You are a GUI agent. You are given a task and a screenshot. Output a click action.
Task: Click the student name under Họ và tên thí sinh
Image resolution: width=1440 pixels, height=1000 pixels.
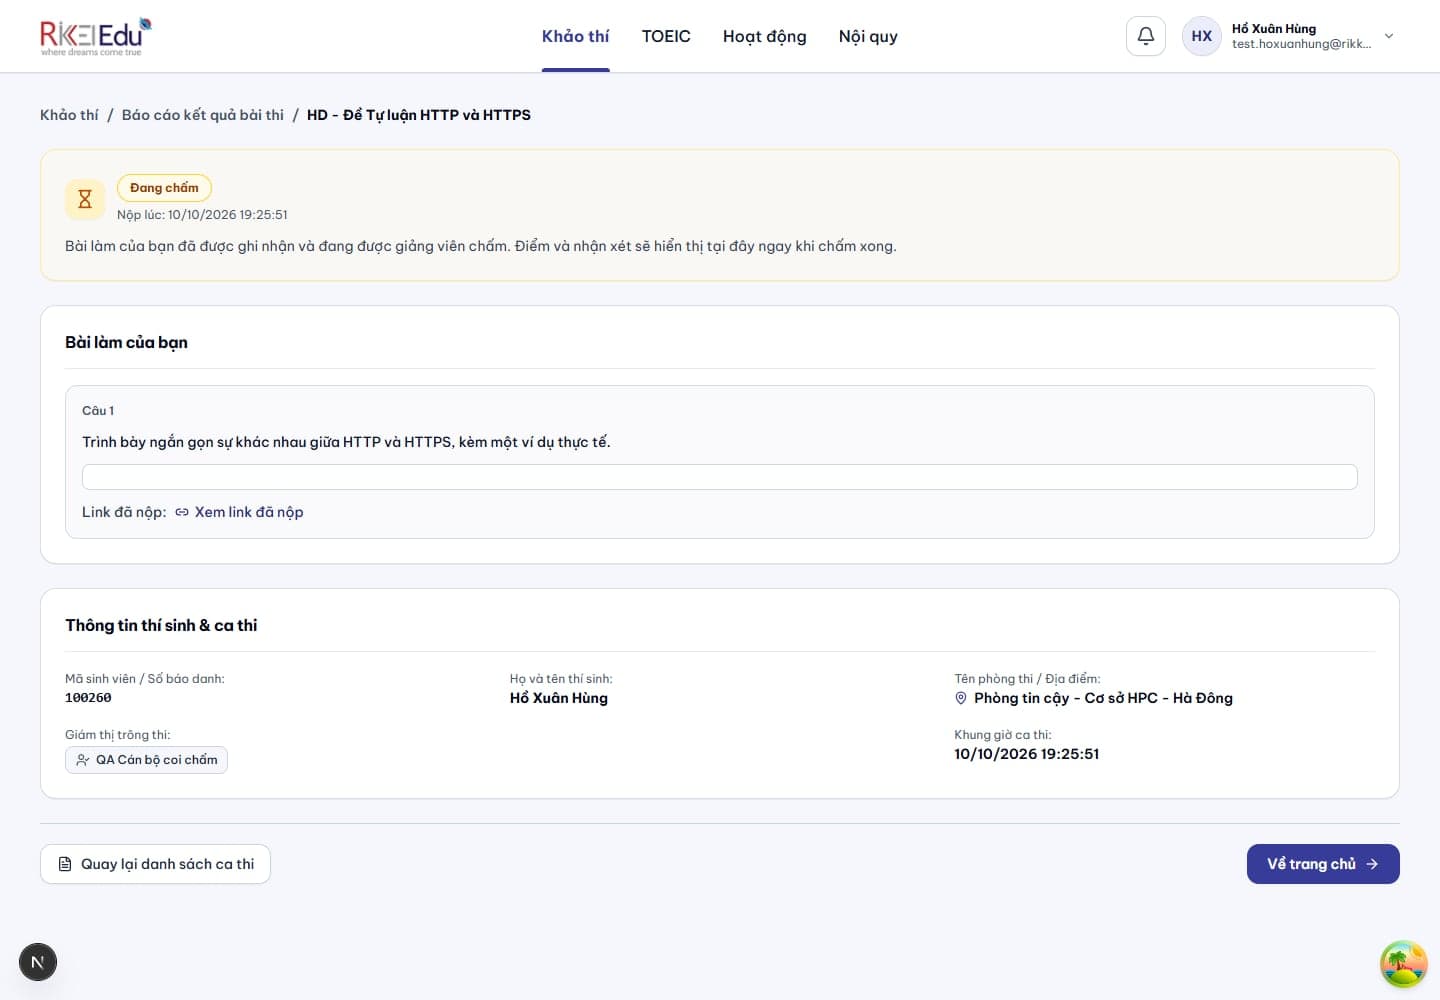[x=559, y=698]
